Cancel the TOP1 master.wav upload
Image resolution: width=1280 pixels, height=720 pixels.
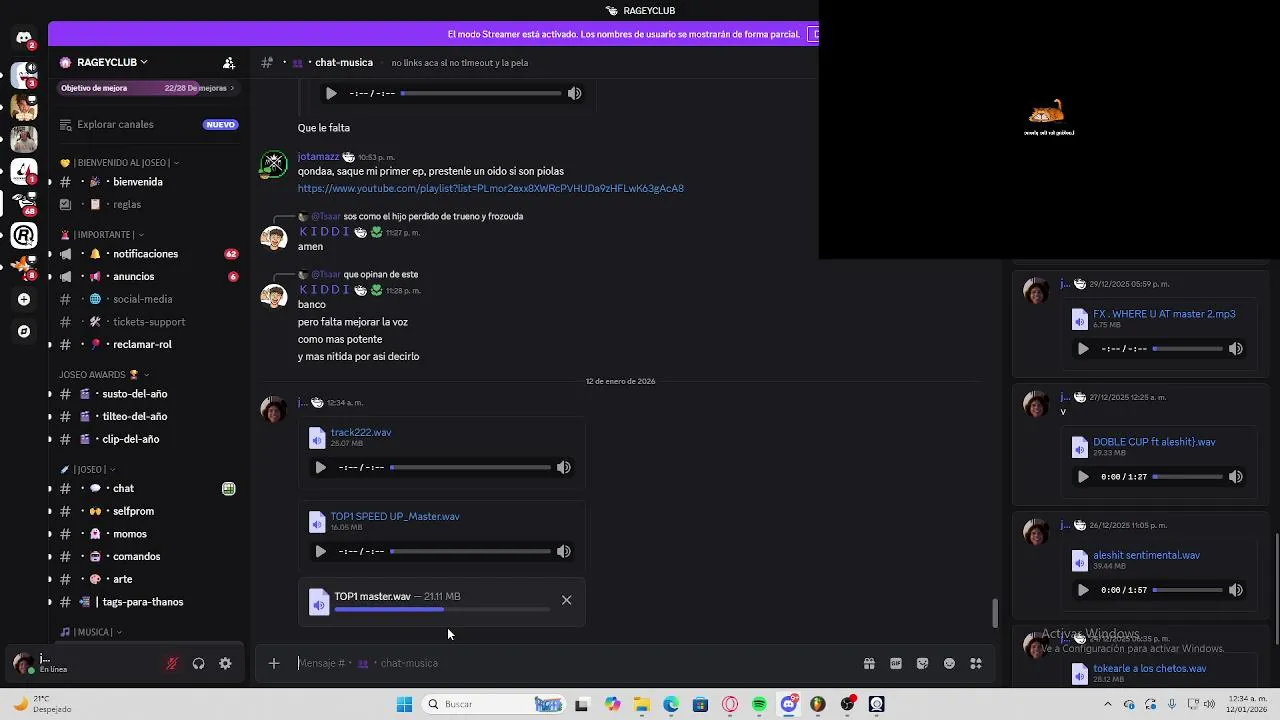pos(567,600)
